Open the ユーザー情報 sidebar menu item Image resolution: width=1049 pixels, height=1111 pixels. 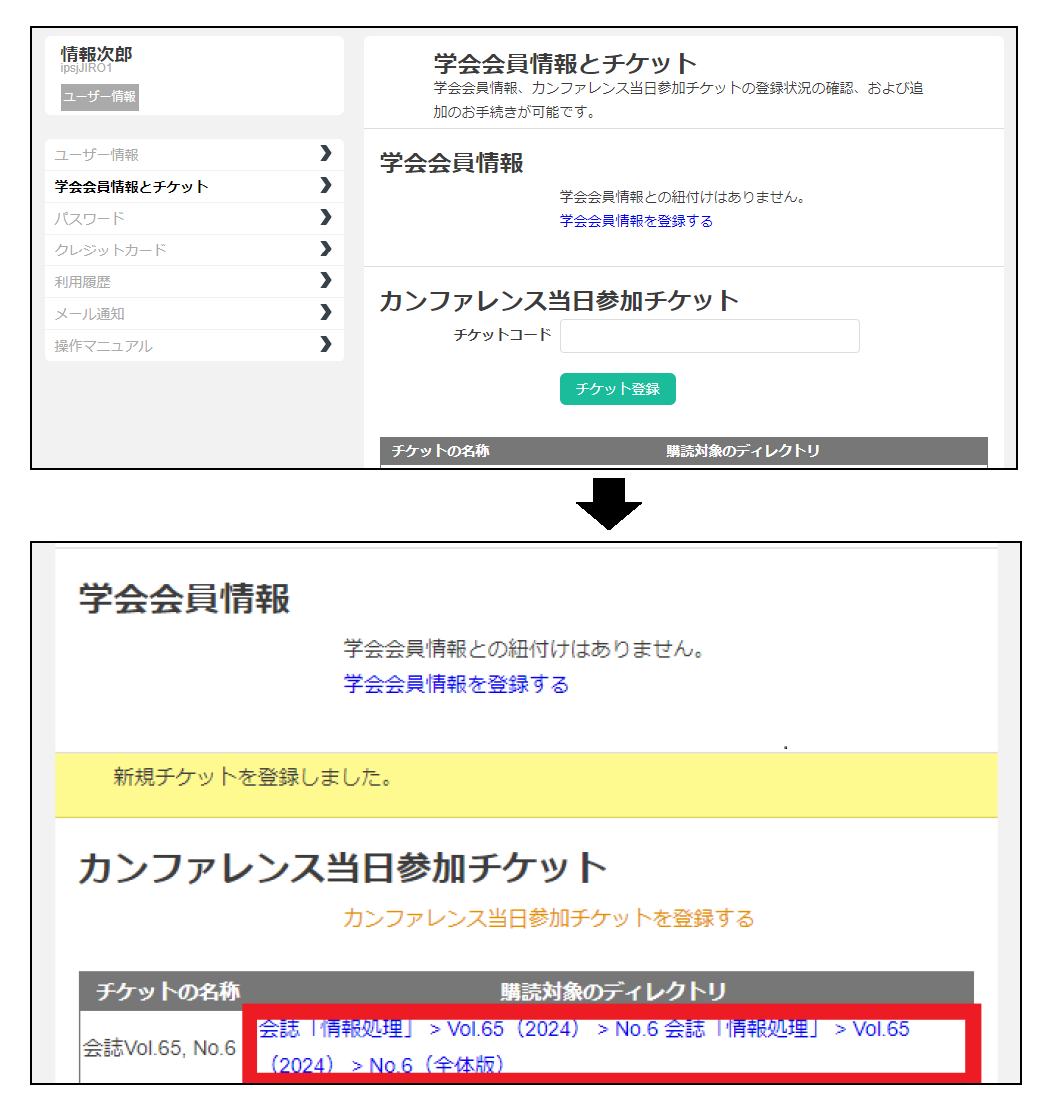[97, 155]
